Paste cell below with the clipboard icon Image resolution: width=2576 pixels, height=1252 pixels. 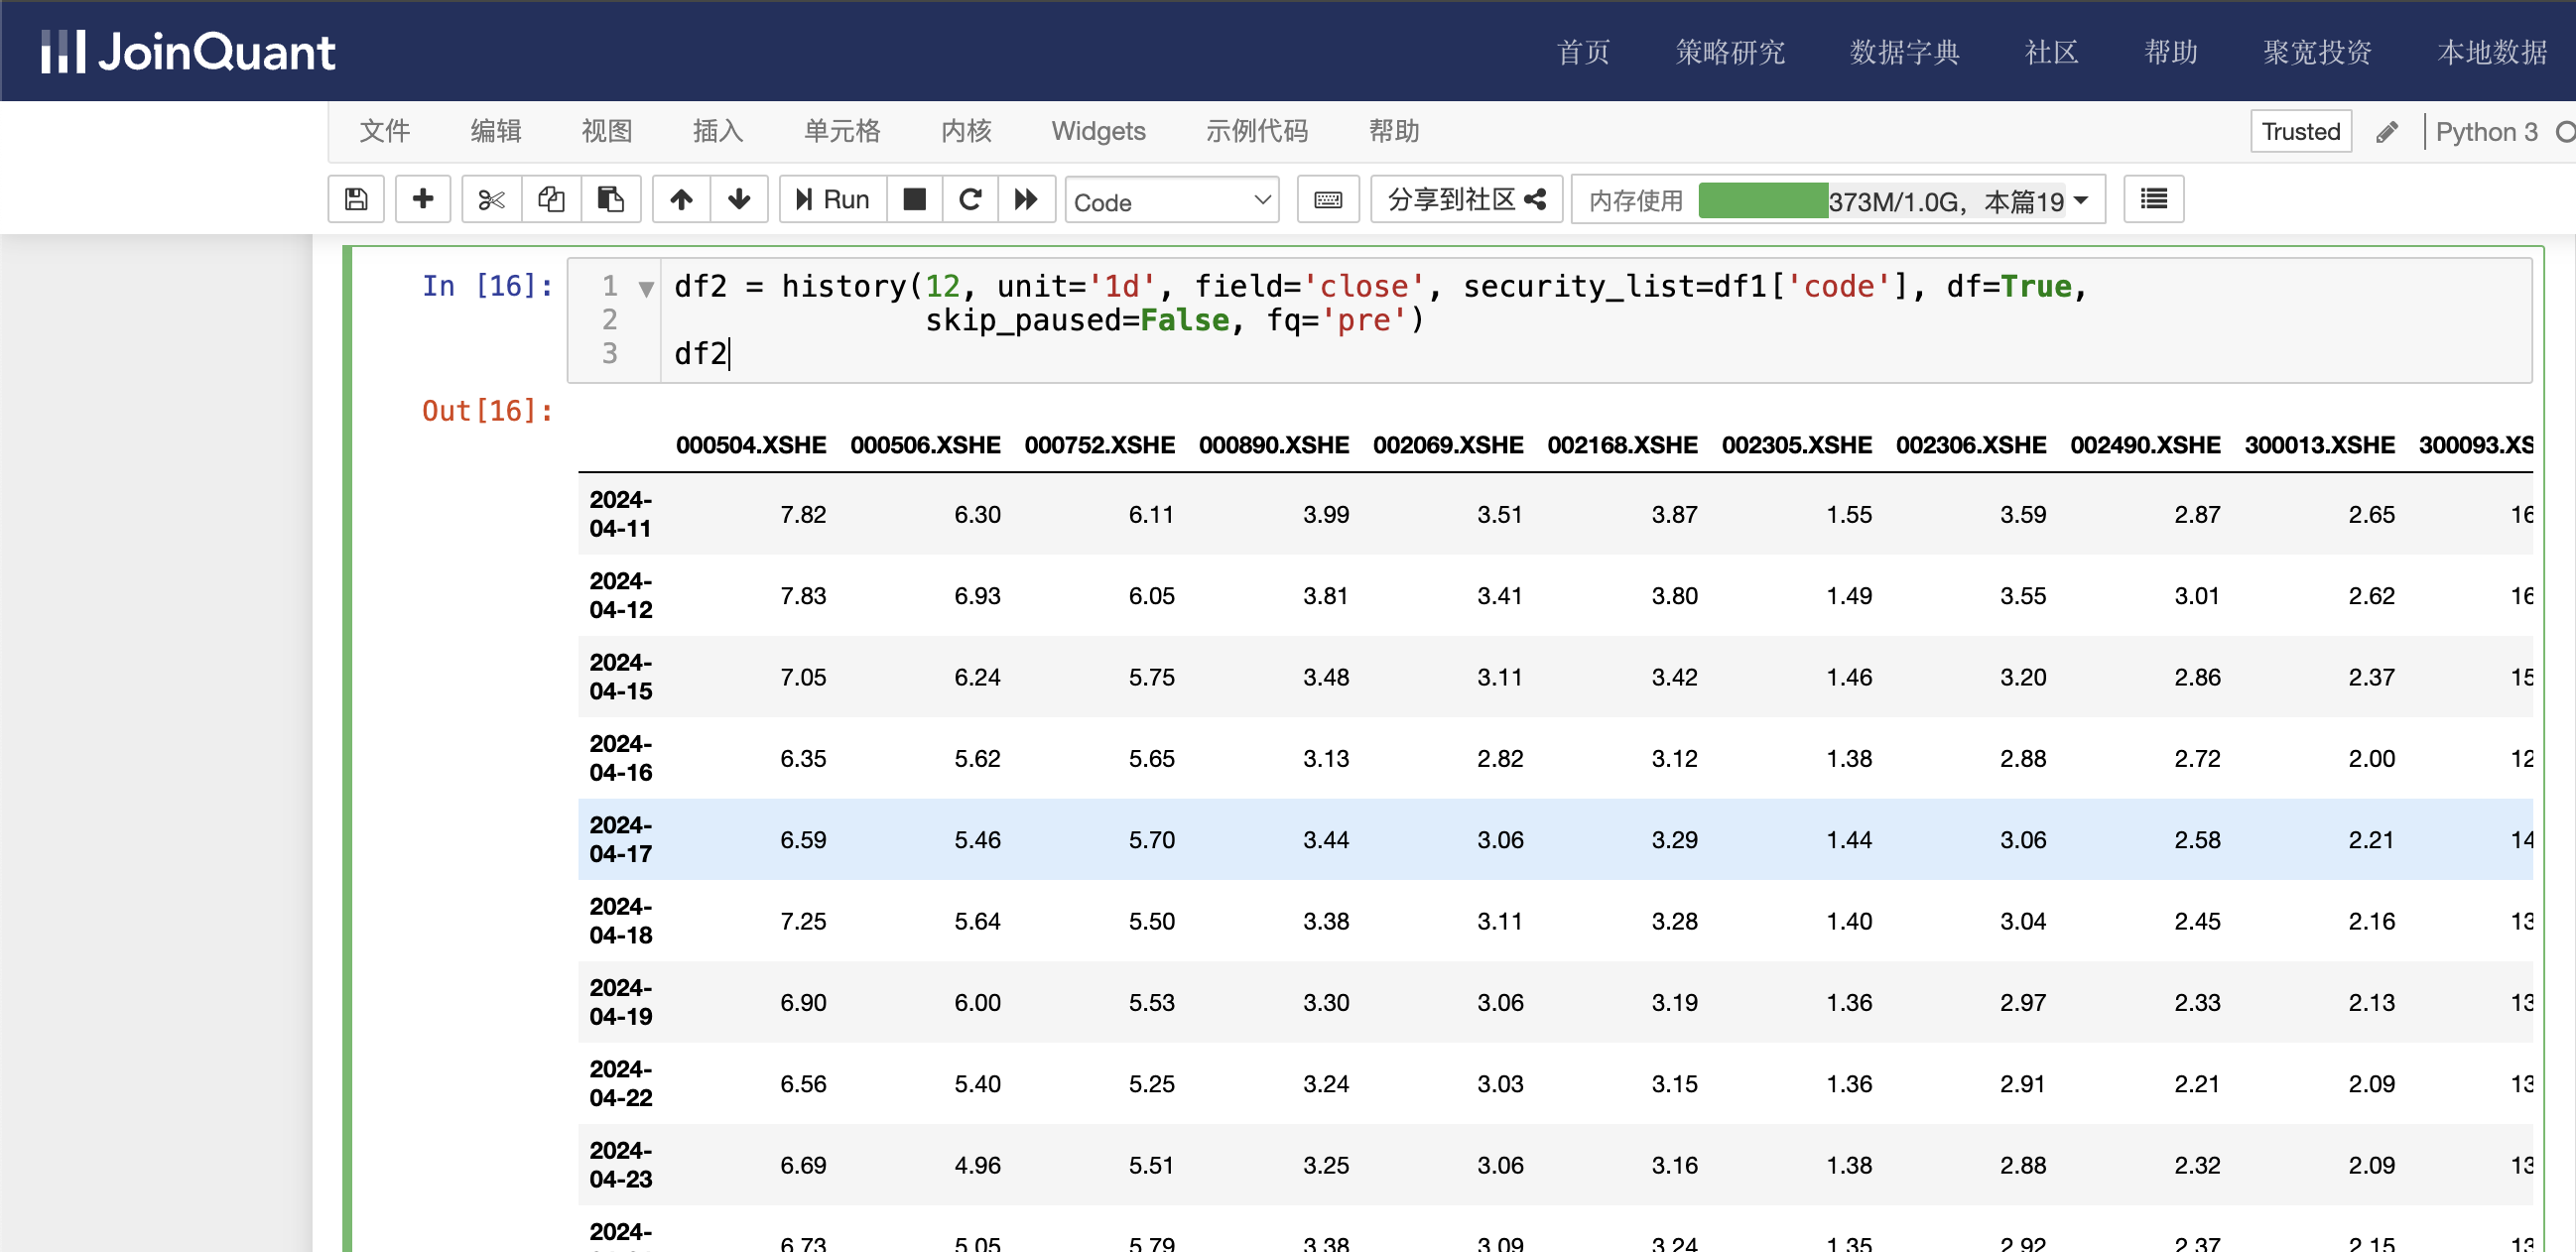[610, 200]
